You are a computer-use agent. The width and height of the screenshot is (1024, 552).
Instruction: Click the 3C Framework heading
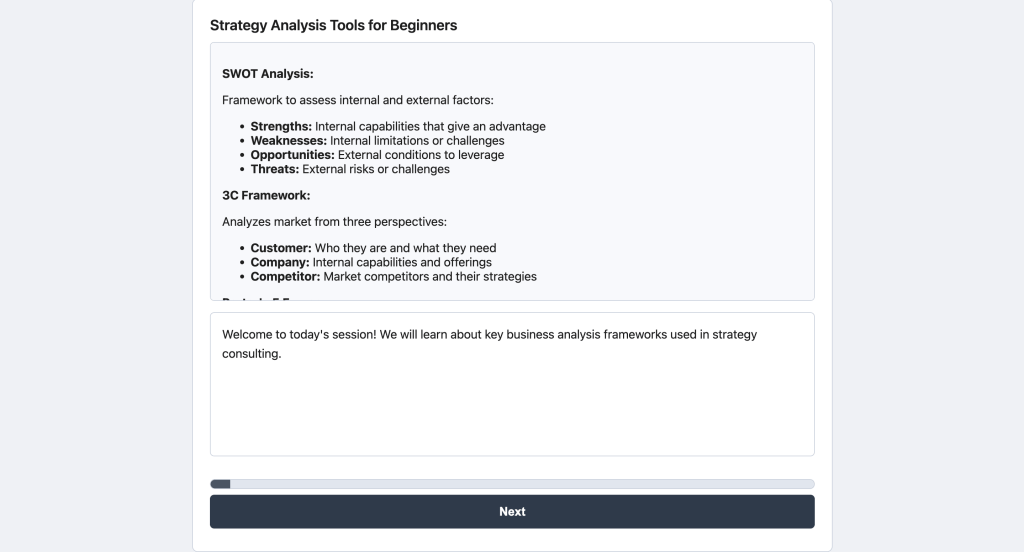[x=266, y=195]
